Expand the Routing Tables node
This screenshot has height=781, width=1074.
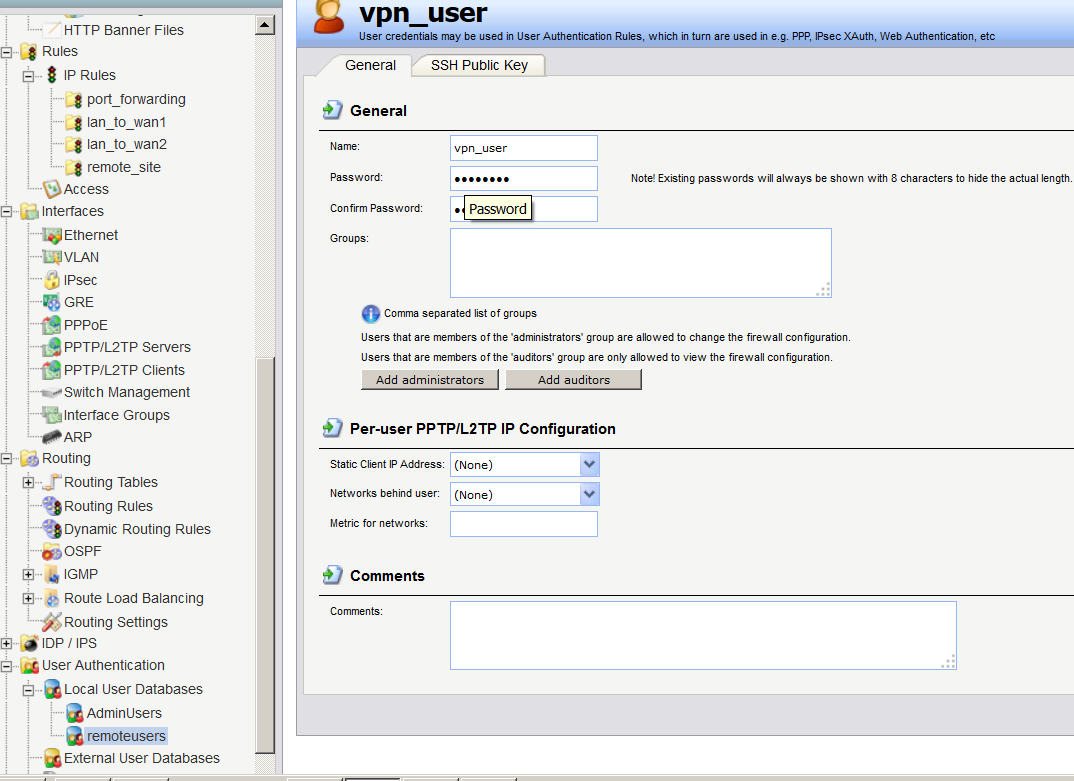[28, 483]
